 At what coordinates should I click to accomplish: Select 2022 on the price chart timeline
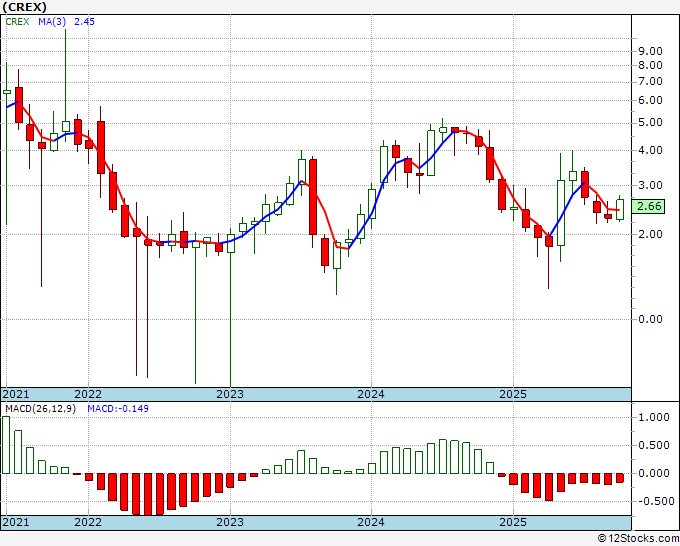point(88,394)
